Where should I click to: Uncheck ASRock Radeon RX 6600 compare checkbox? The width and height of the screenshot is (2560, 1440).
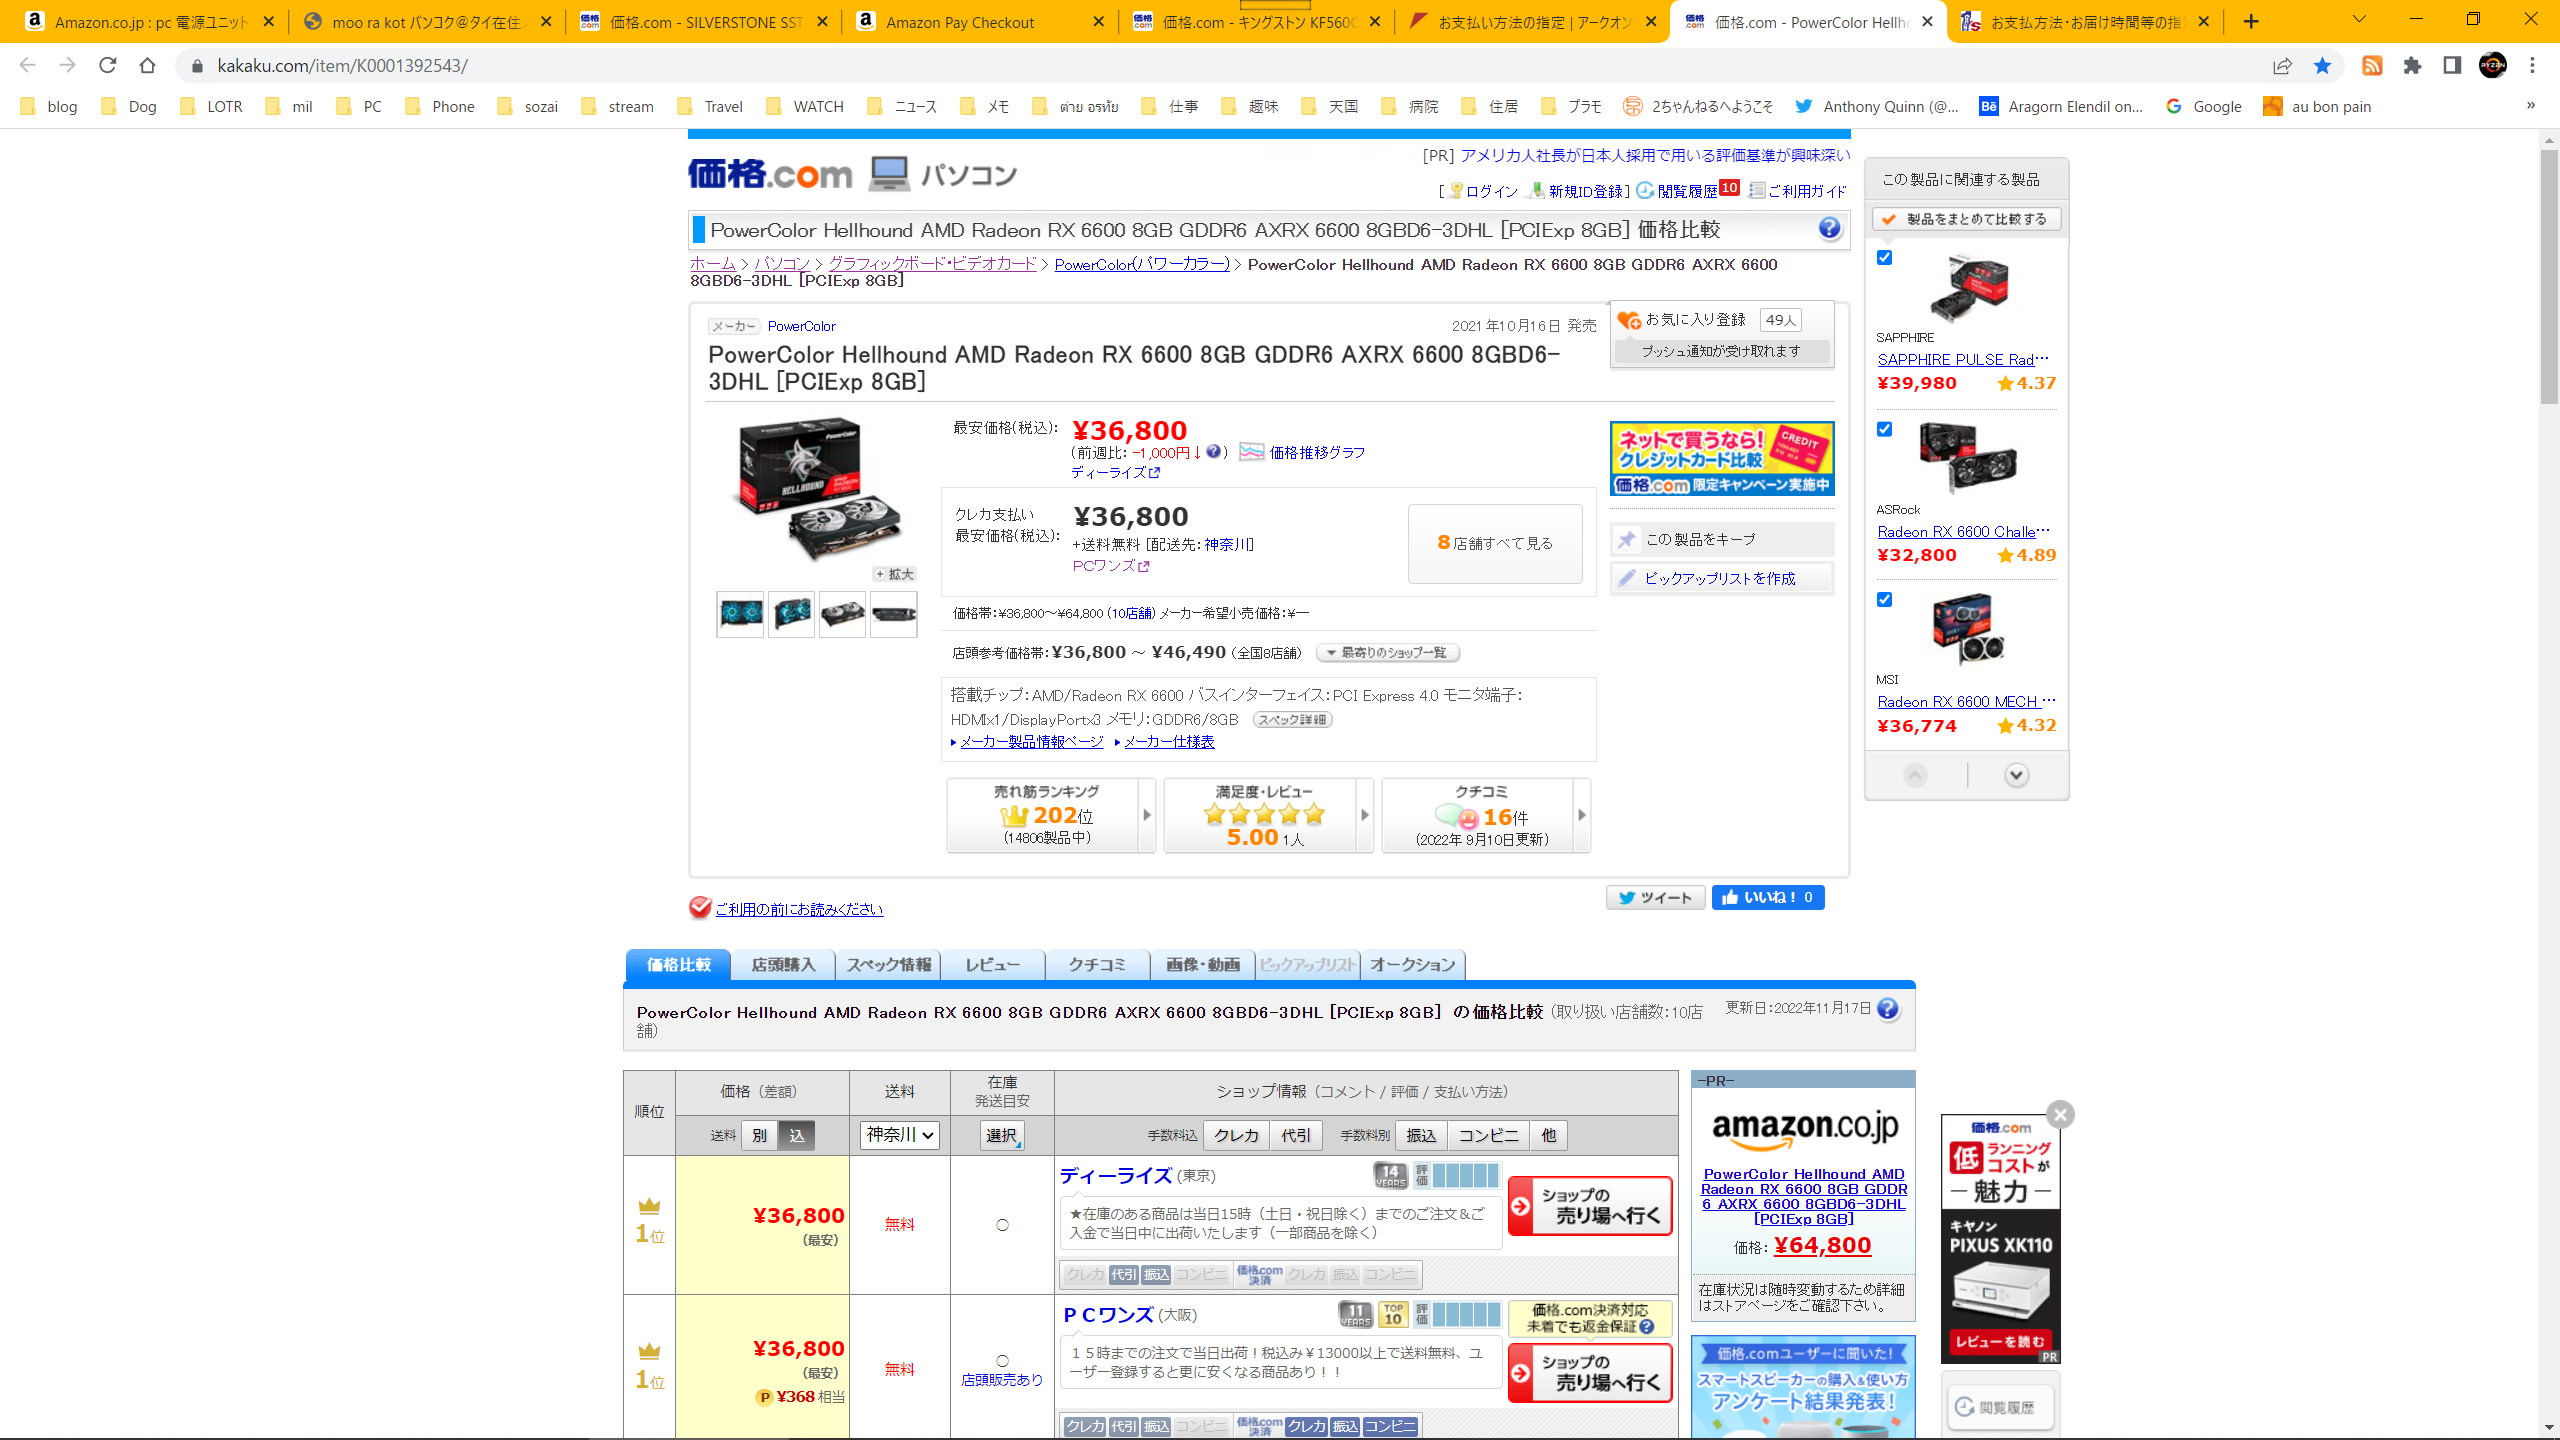(1884, 429)
